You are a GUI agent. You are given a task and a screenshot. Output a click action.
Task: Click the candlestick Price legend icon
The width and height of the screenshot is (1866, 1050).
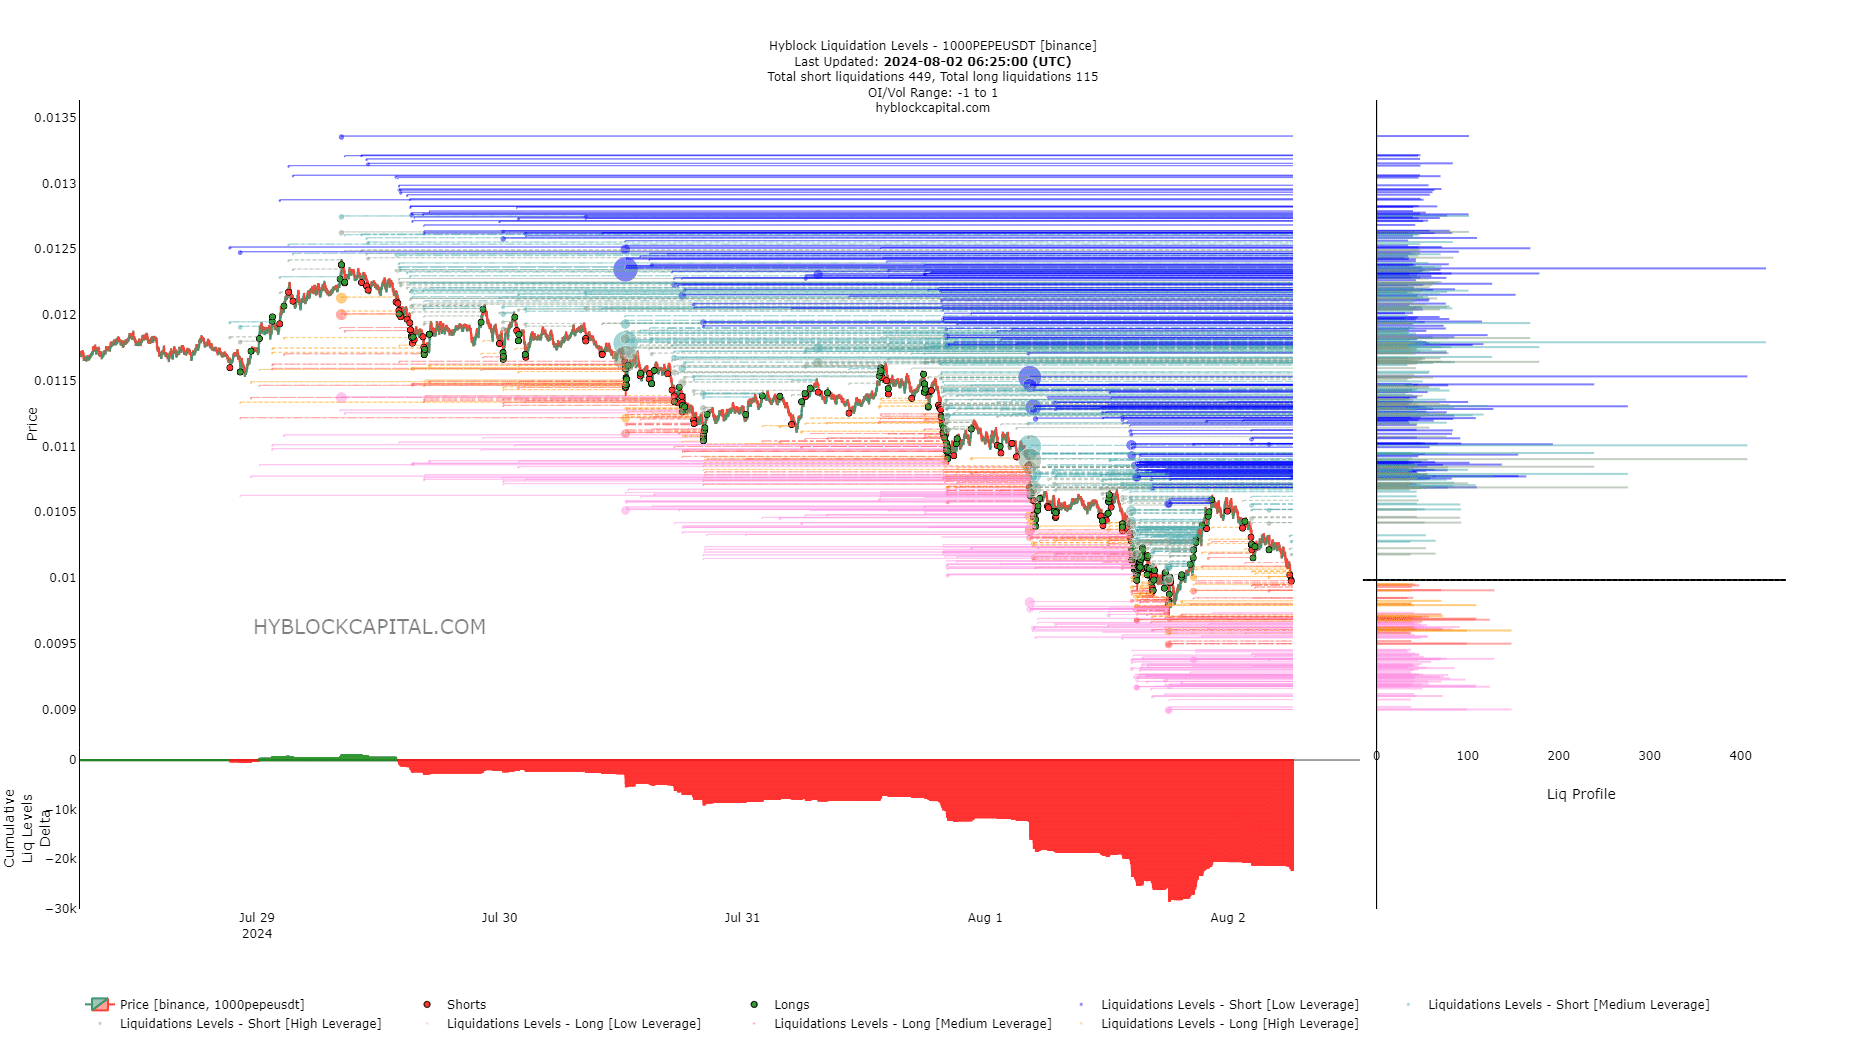point(100,1004)
